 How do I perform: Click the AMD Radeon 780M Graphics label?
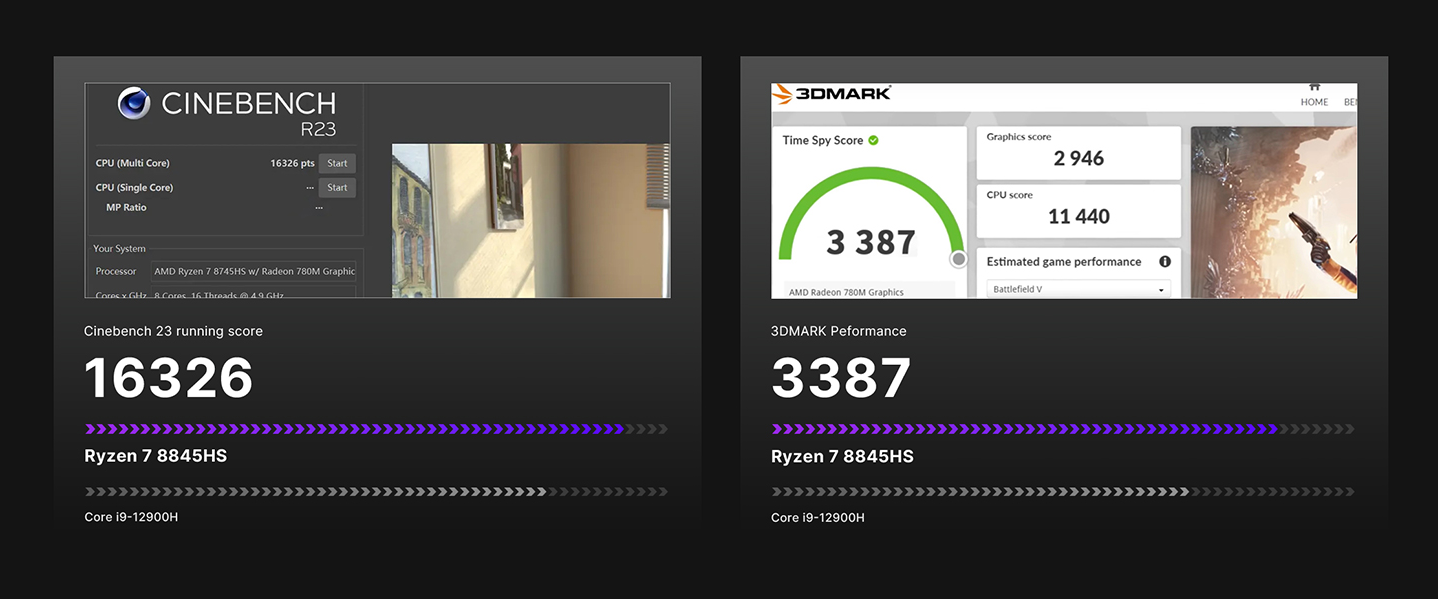click(x=846, y=292)
